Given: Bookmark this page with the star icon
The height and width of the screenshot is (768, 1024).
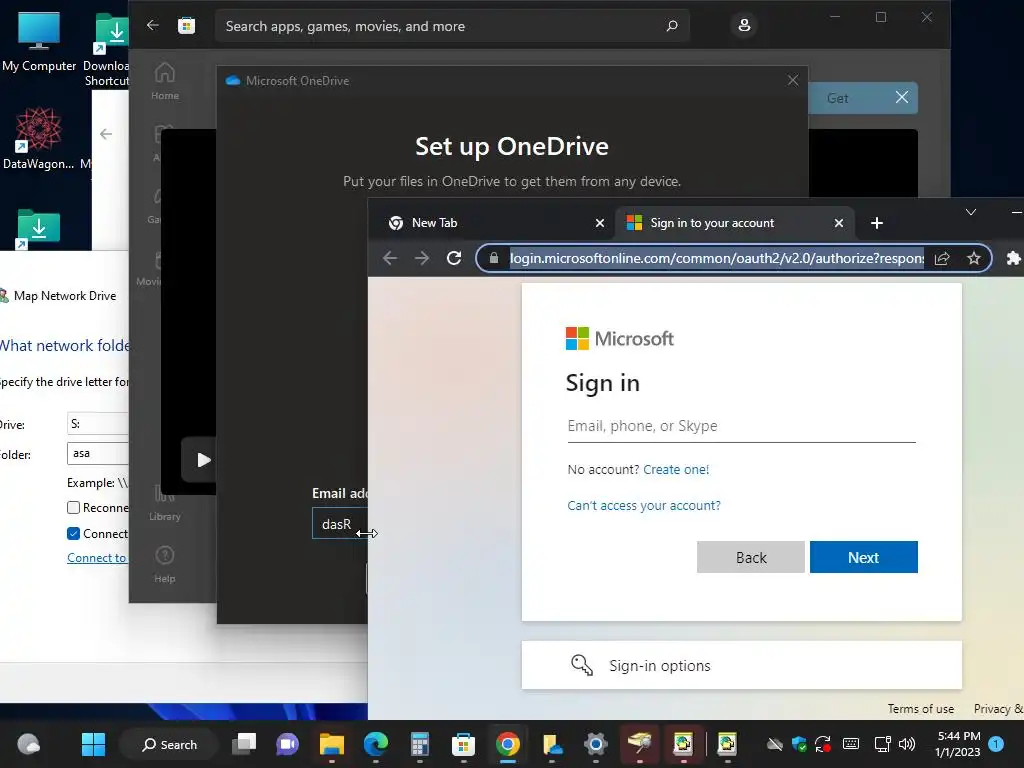Looking at the screenshot, I should click(974, 258).
